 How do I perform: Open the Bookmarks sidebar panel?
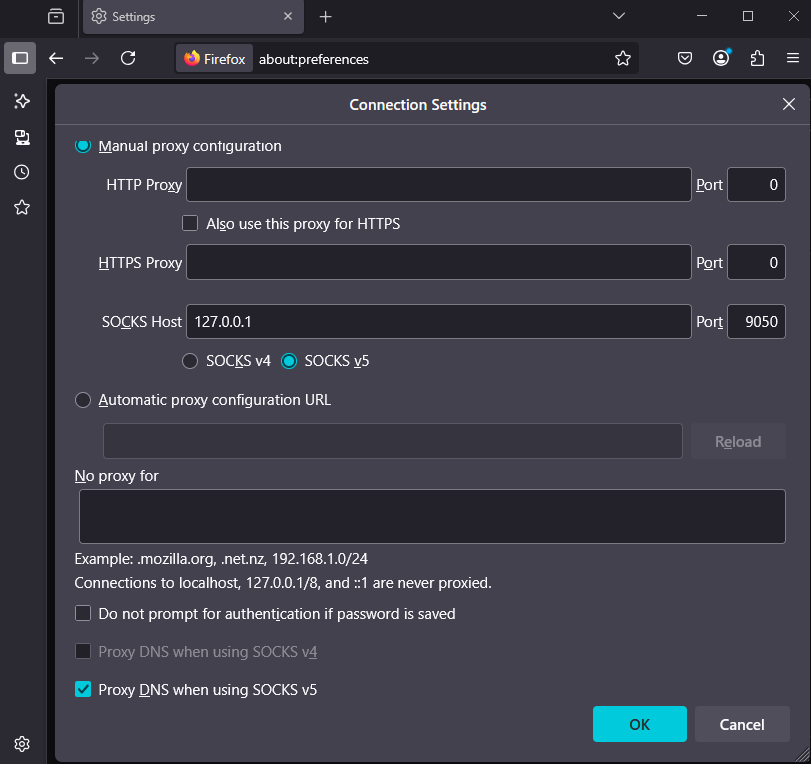(x=21, y=207)
